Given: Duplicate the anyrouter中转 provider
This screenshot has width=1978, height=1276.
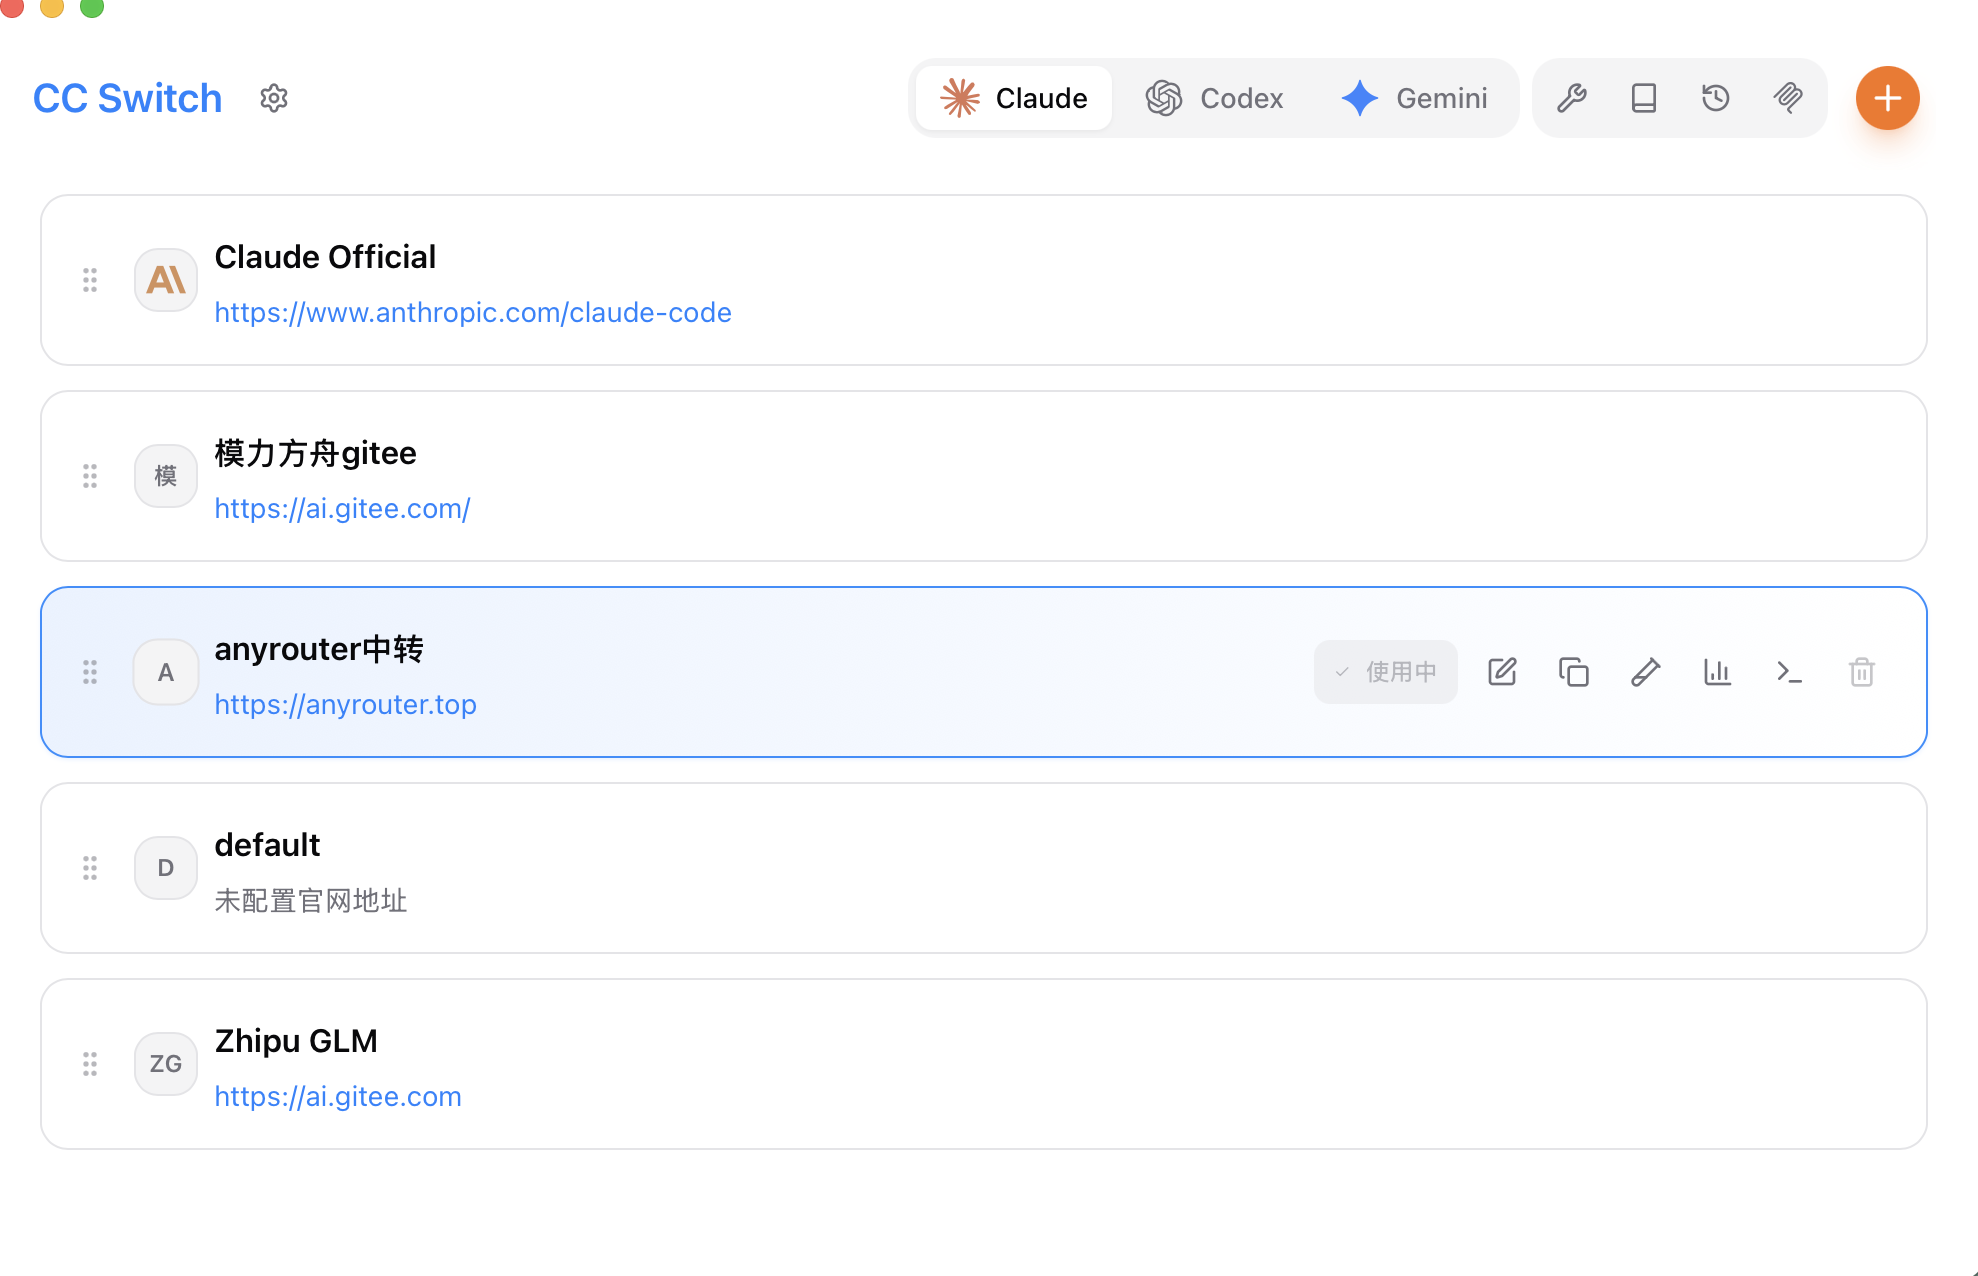Looking at the screenshot, I should click(x=1574, y=672).
